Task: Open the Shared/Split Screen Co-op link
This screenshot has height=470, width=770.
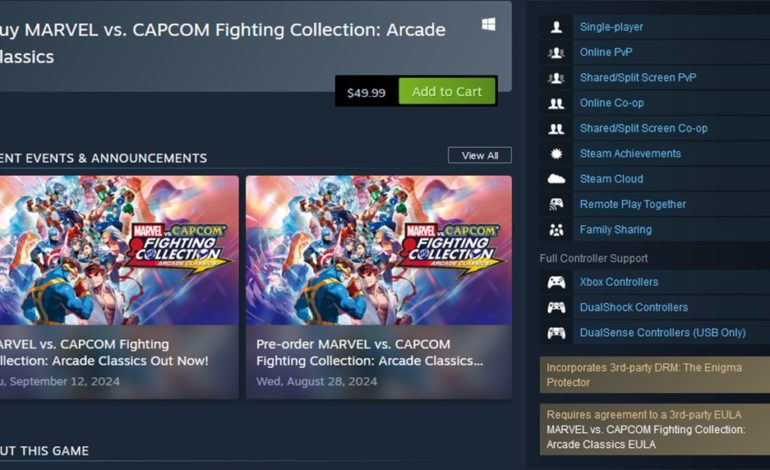Action: click(x=643, y=128)
